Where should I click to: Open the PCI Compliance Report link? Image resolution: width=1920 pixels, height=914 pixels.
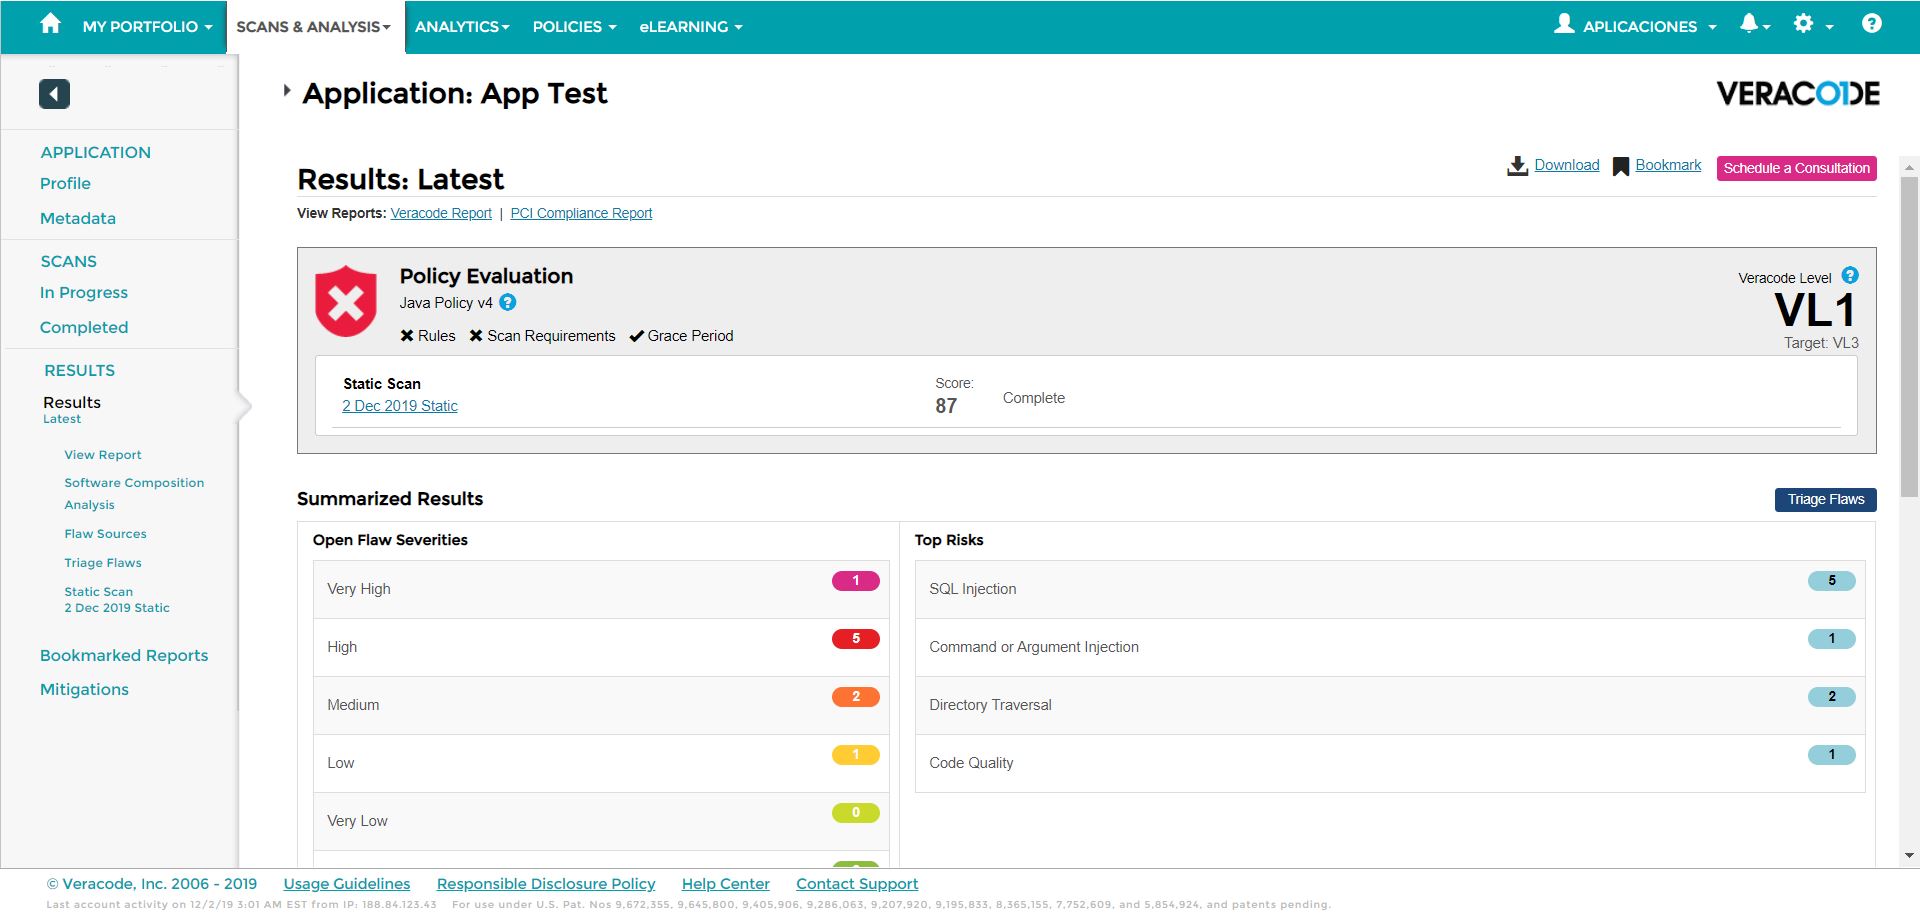581,213
